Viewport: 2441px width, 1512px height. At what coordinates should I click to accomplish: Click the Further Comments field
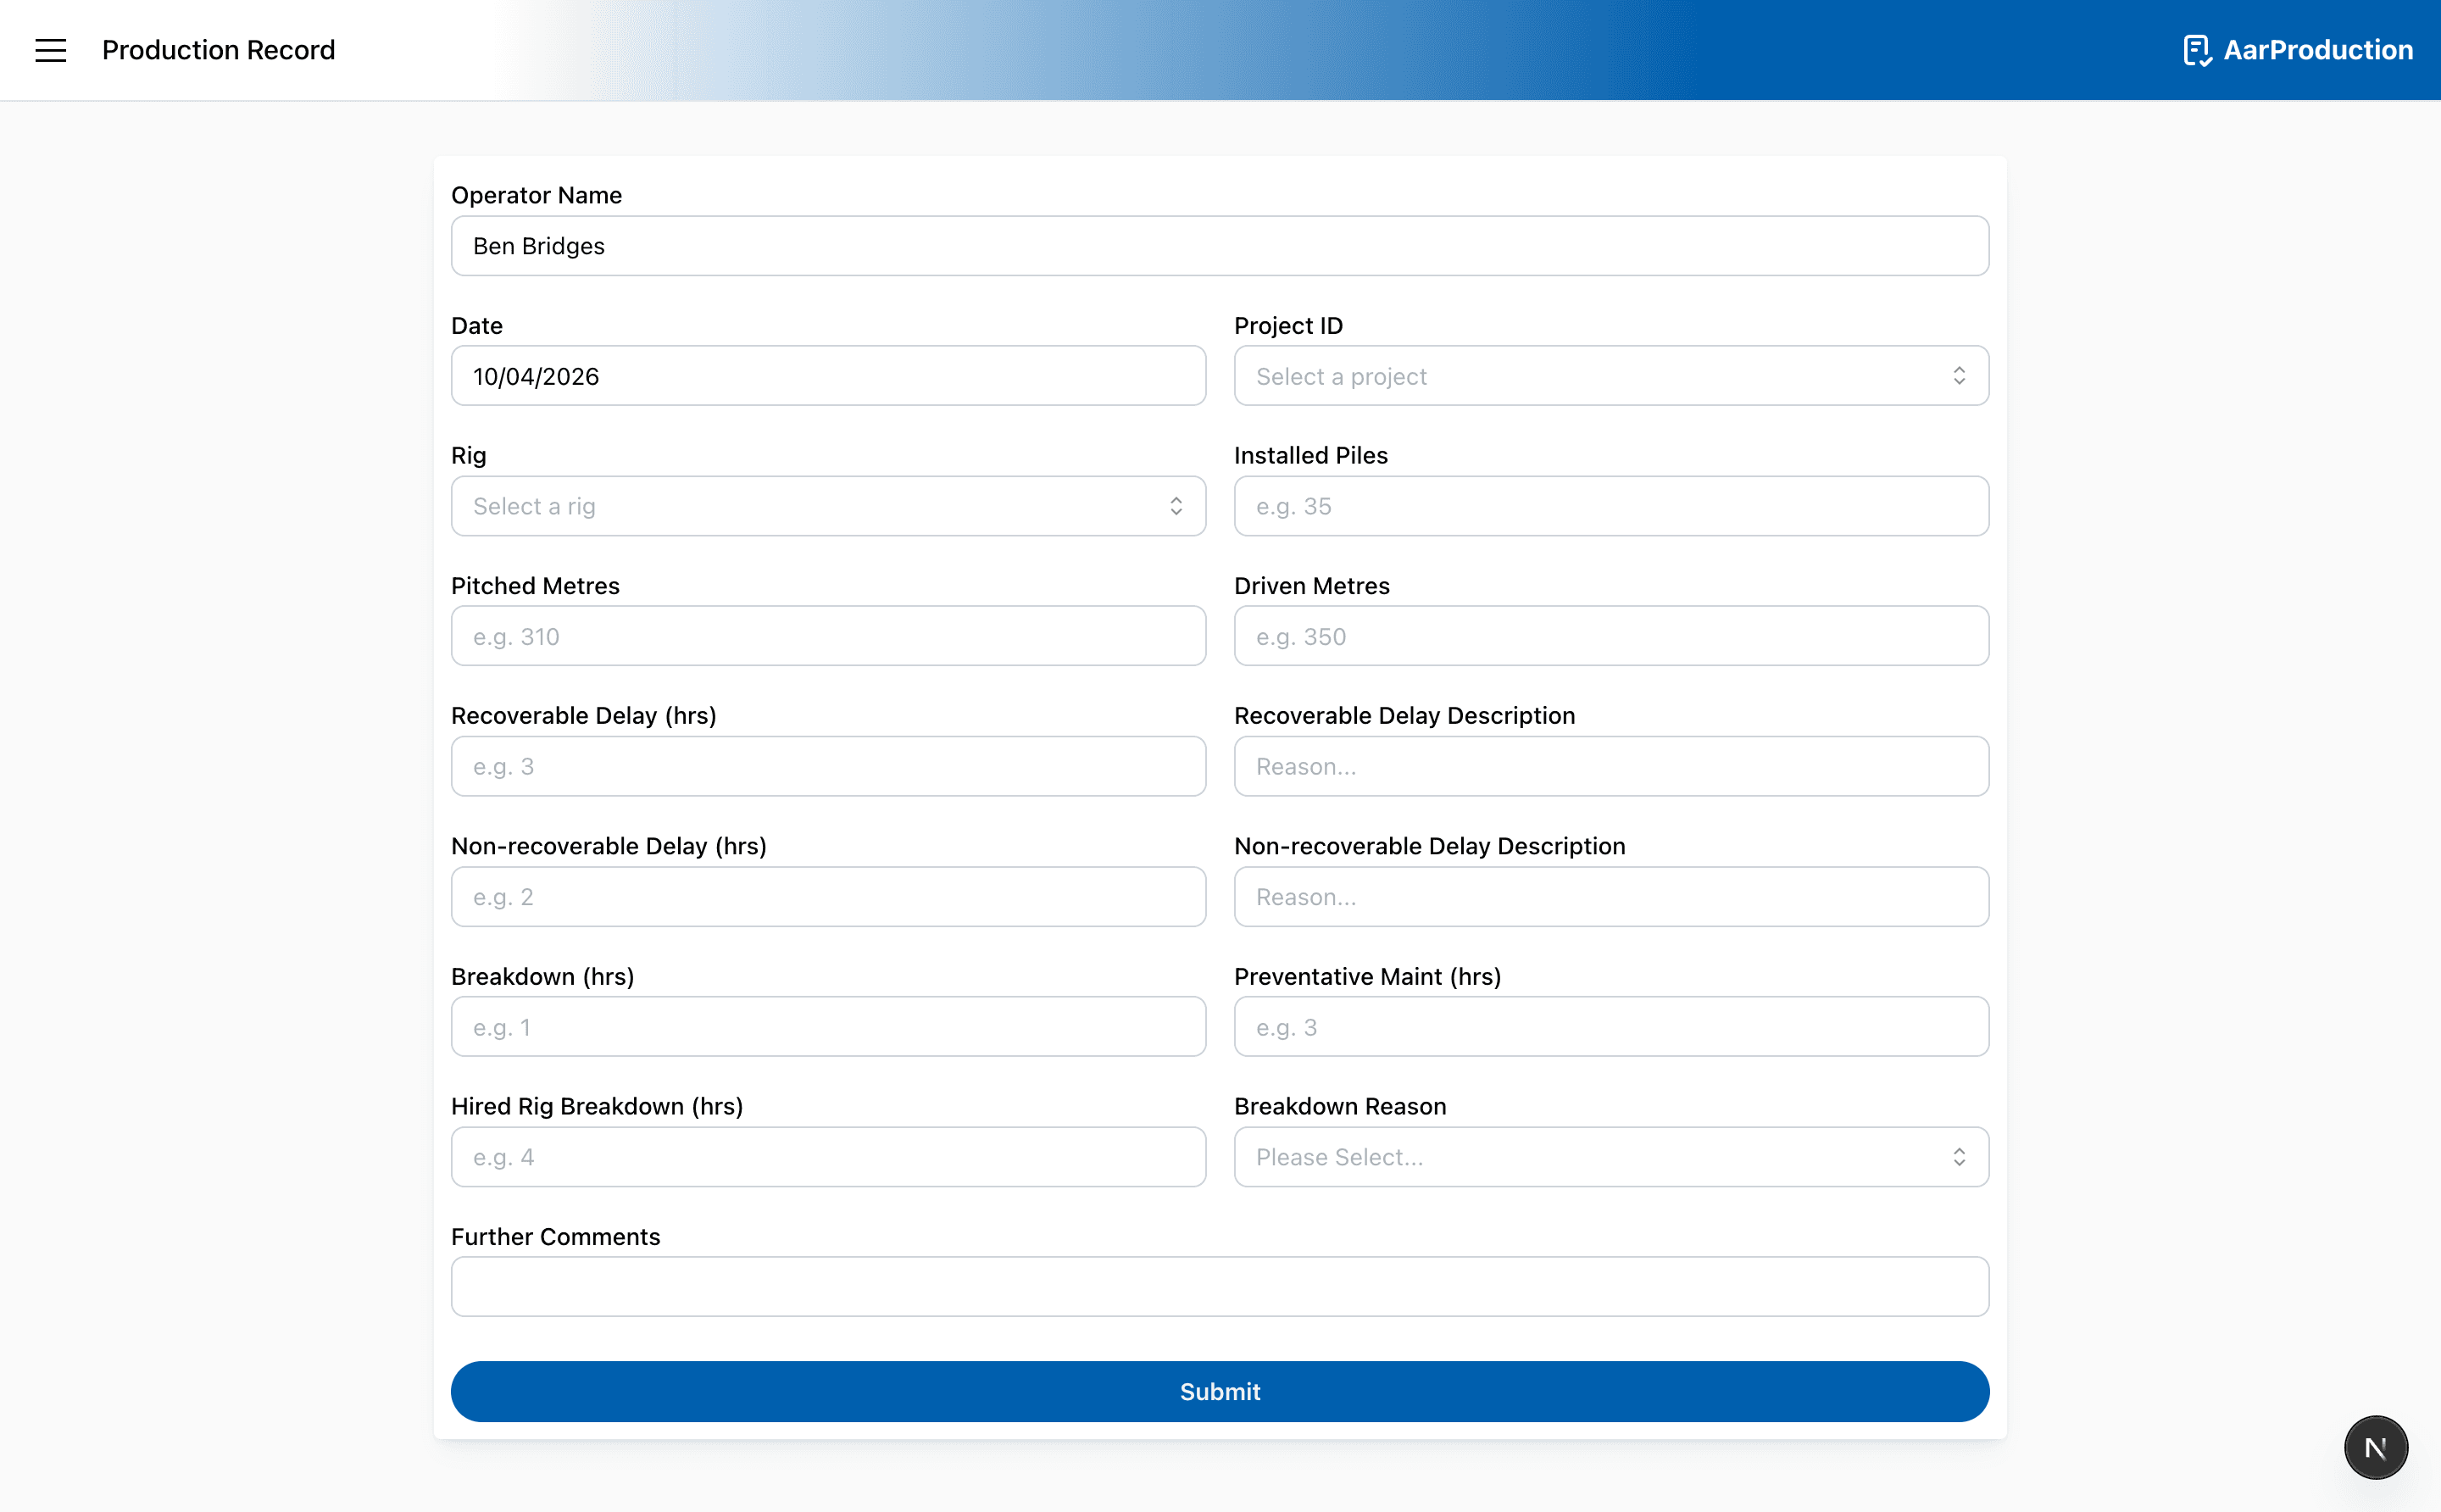(1218, 1286)
